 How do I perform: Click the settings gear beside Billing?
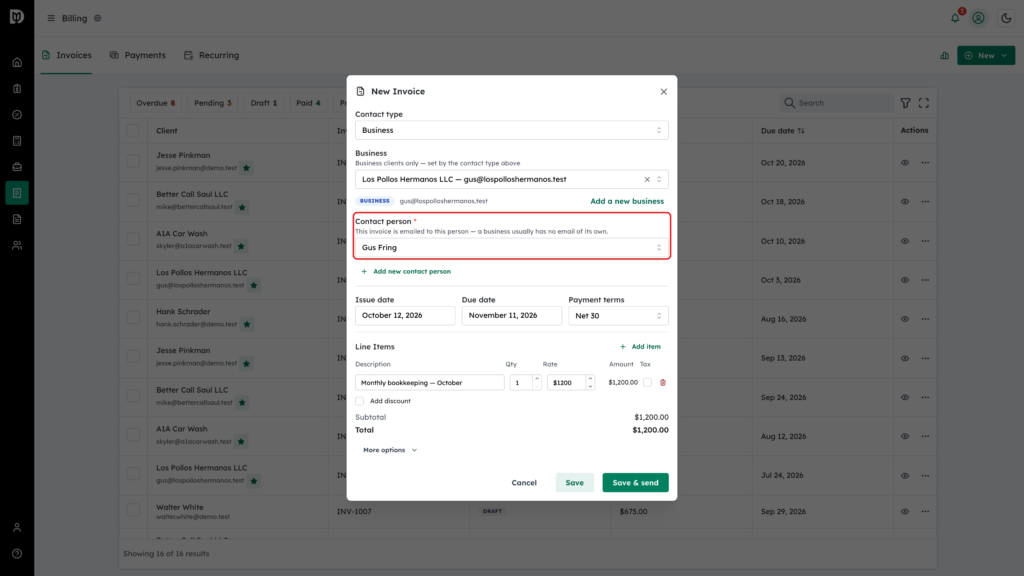[98, 18]
